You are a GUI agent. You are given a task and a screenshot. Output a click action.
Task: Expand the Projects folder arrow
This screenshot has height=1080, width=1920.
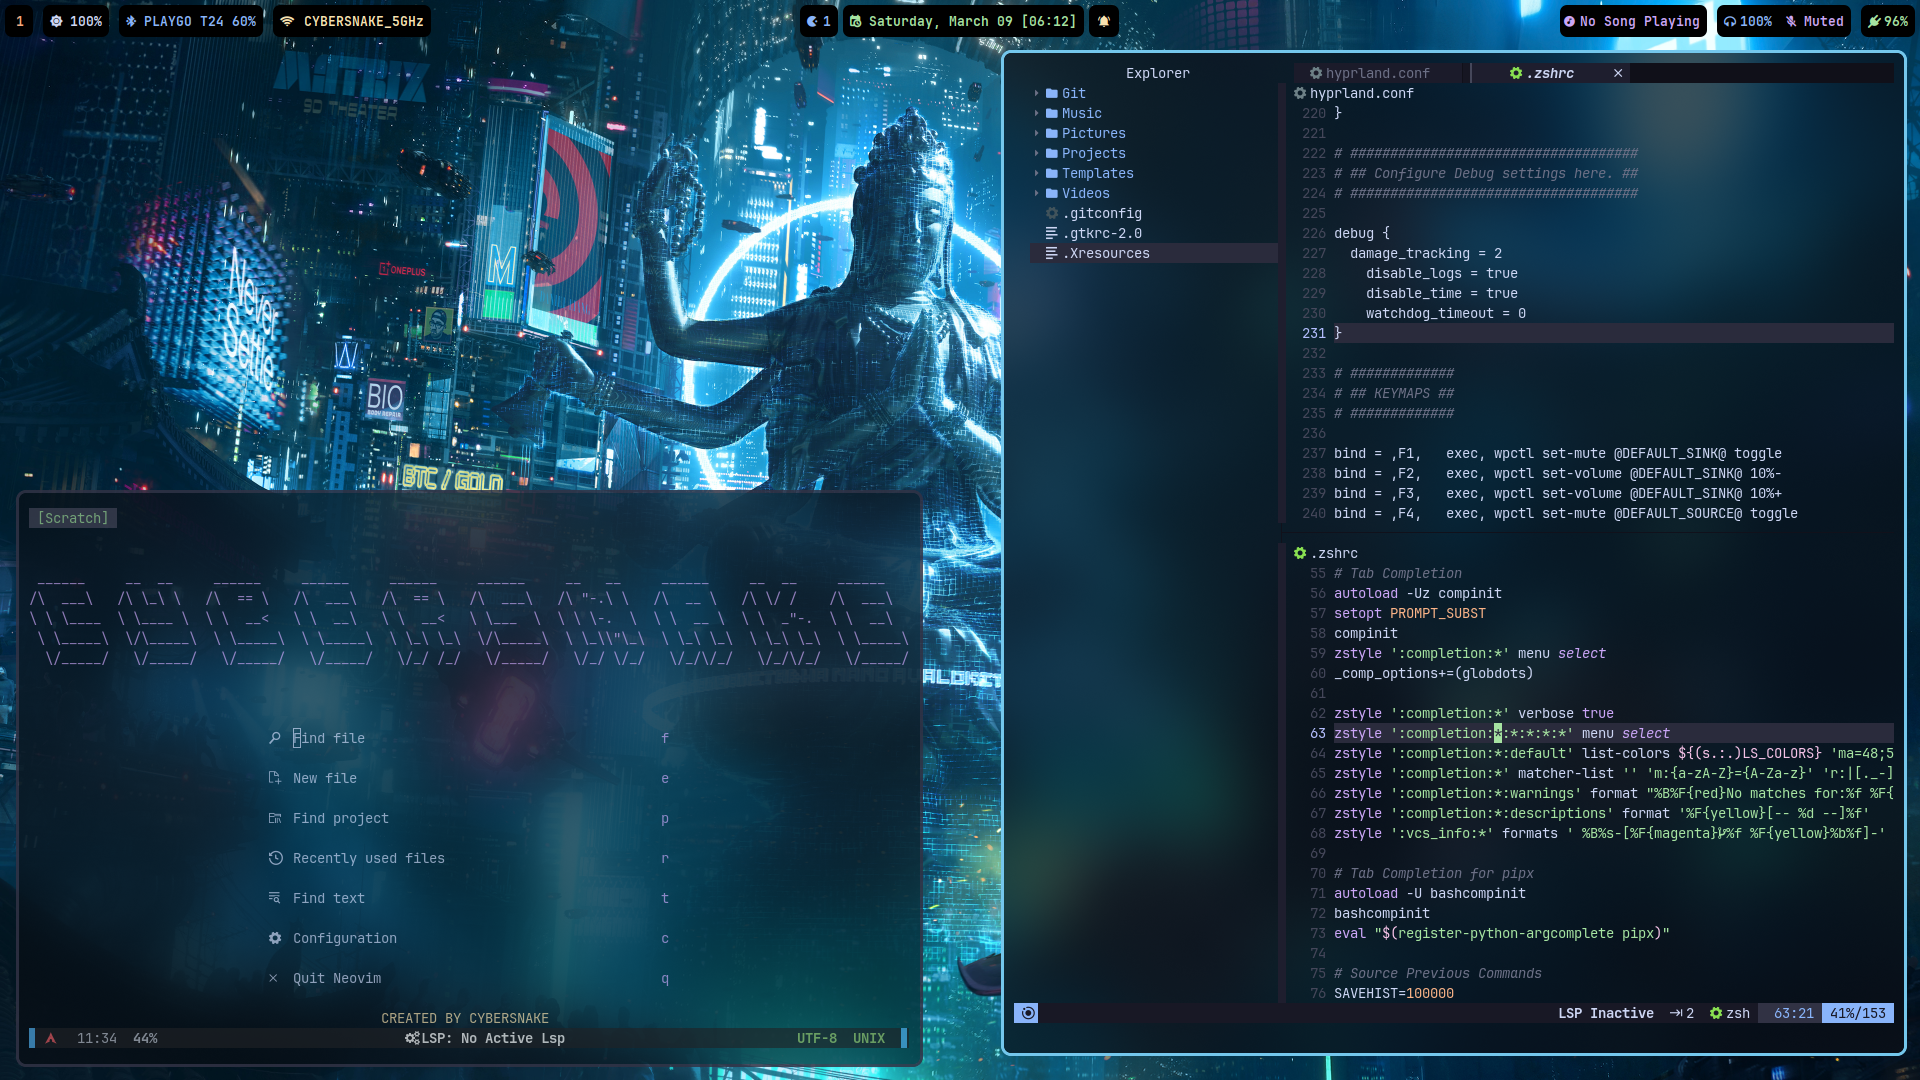tap(1037, 153)
